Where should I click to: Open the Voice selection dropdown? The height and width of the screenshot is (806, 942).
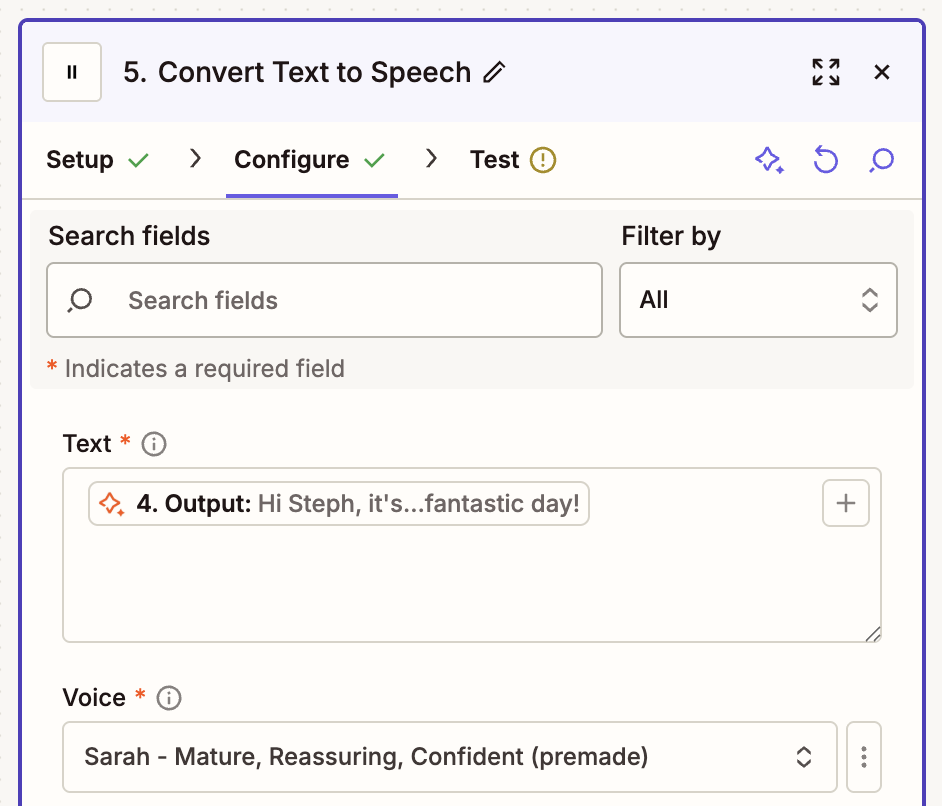click(803, 757)
